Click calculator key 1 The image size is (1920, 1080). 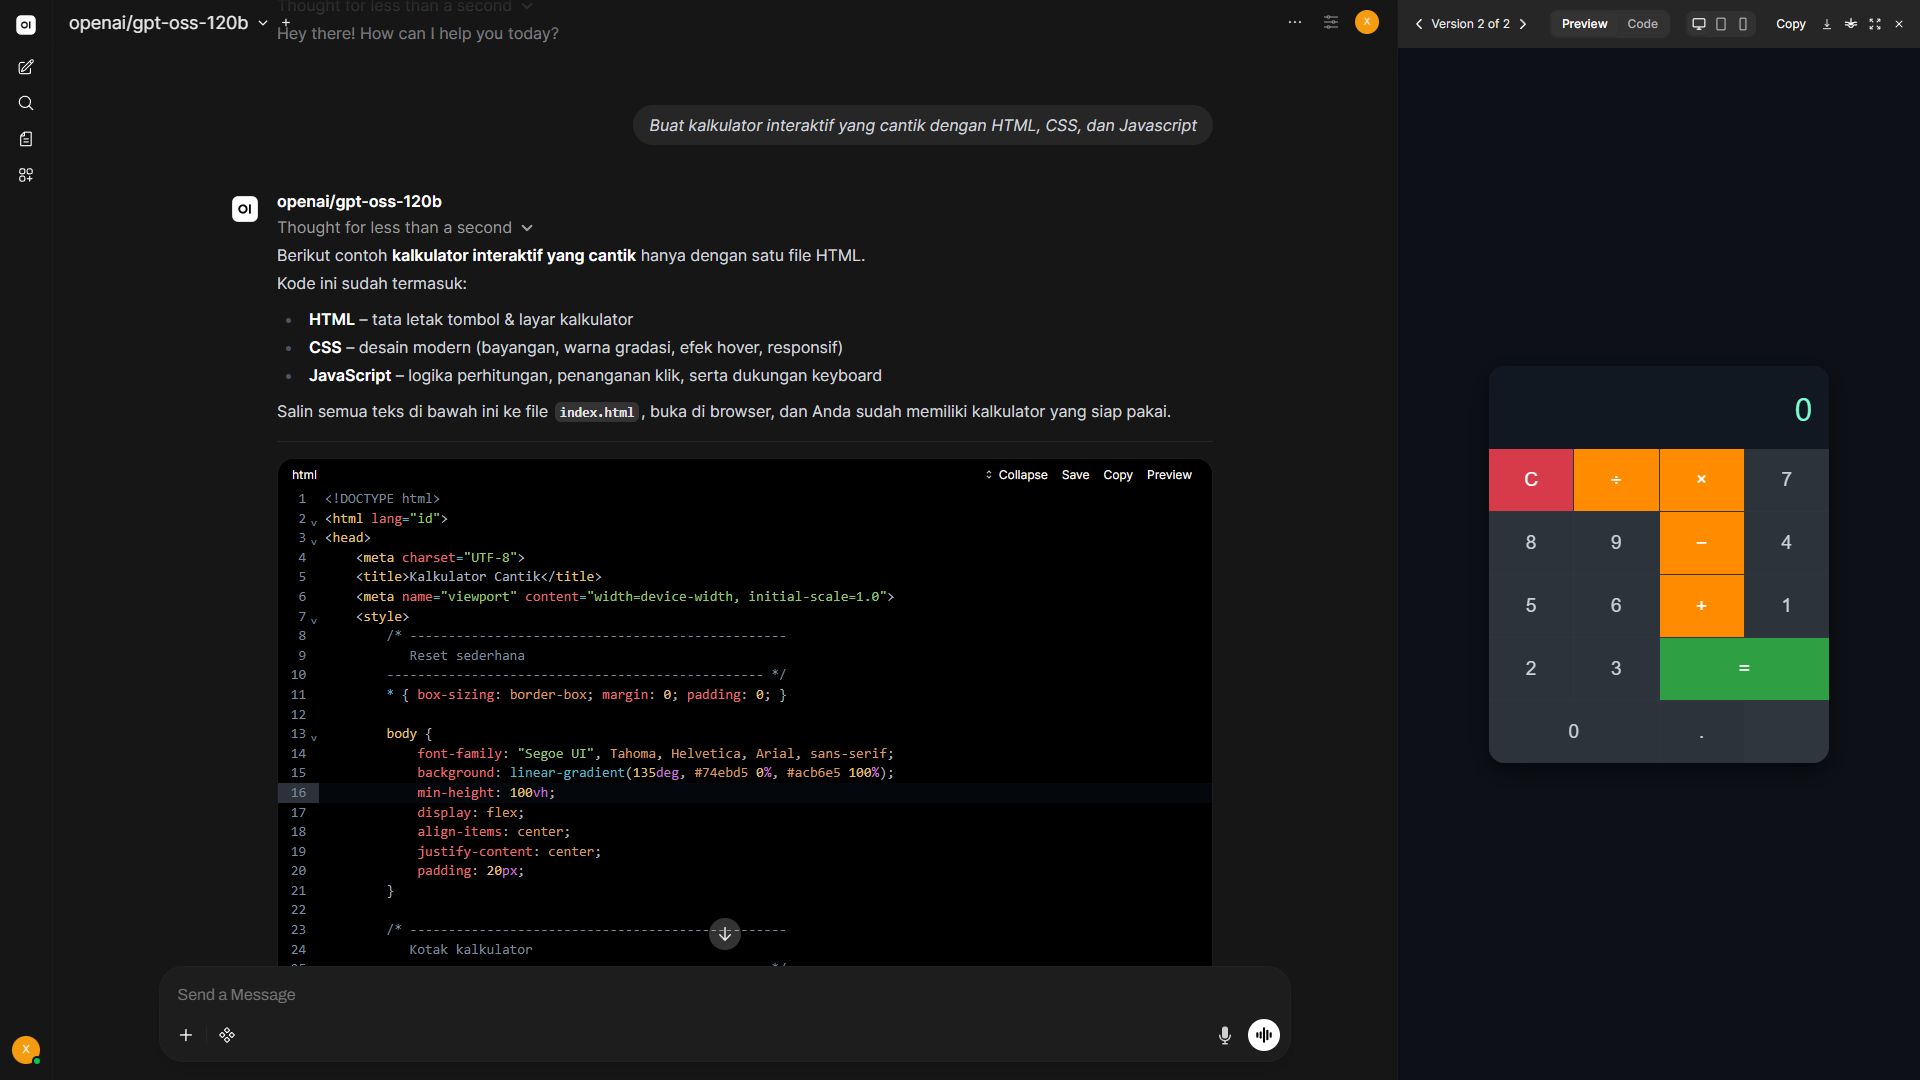(1787, 606)
